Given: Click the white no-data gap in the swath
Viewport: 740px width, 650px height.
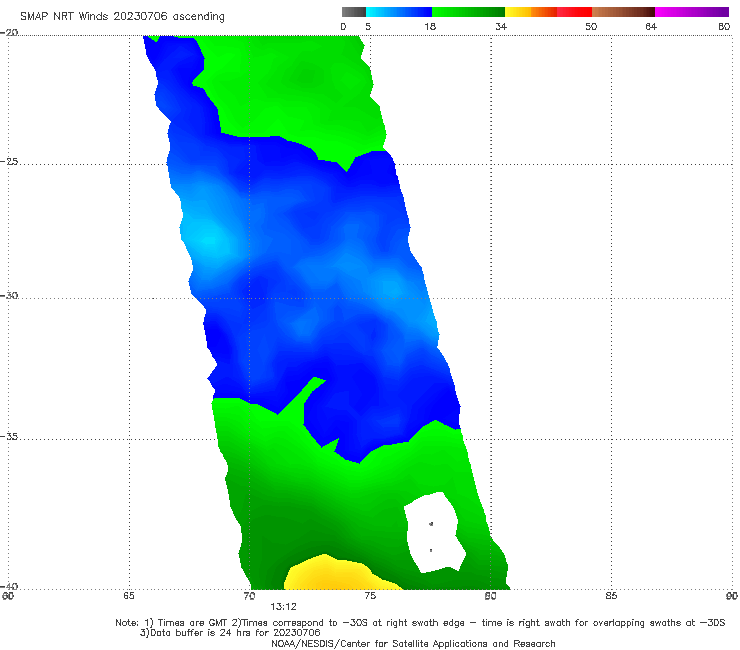Looking at the screenshot, I should (x=434, y=532).
